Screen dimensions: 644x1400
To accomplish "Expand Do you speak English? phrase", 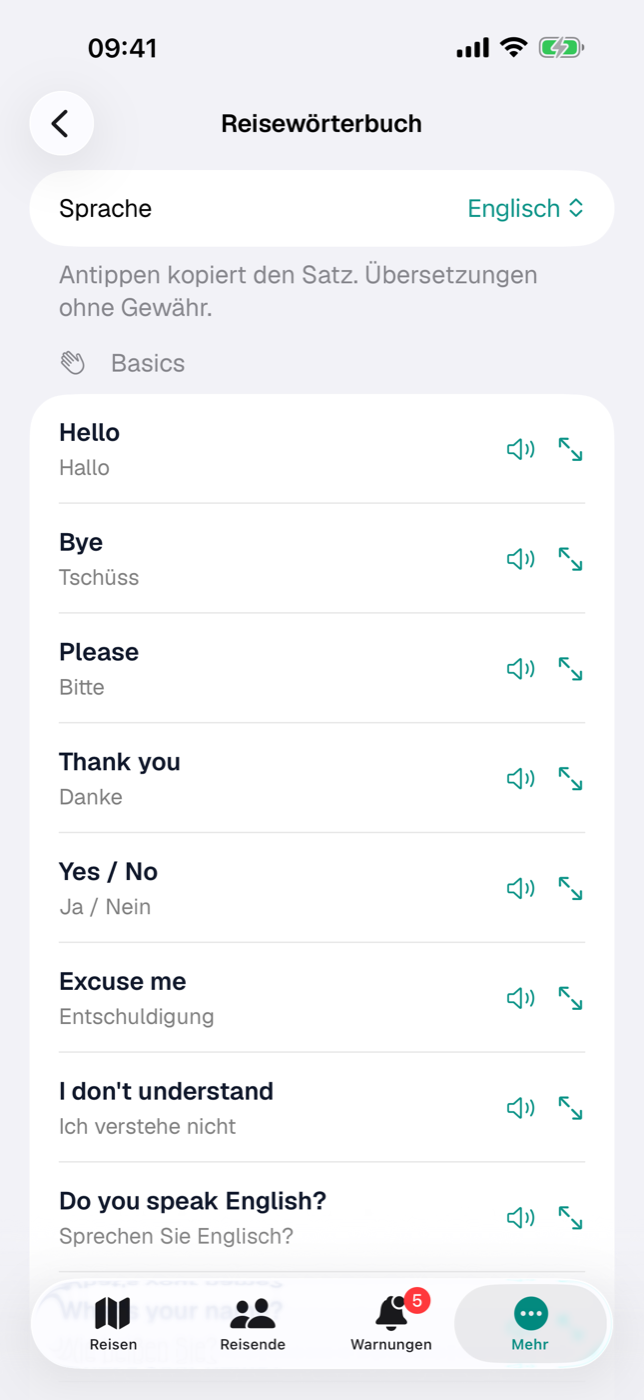I will pyautogui.click(x=570, y=1218).
